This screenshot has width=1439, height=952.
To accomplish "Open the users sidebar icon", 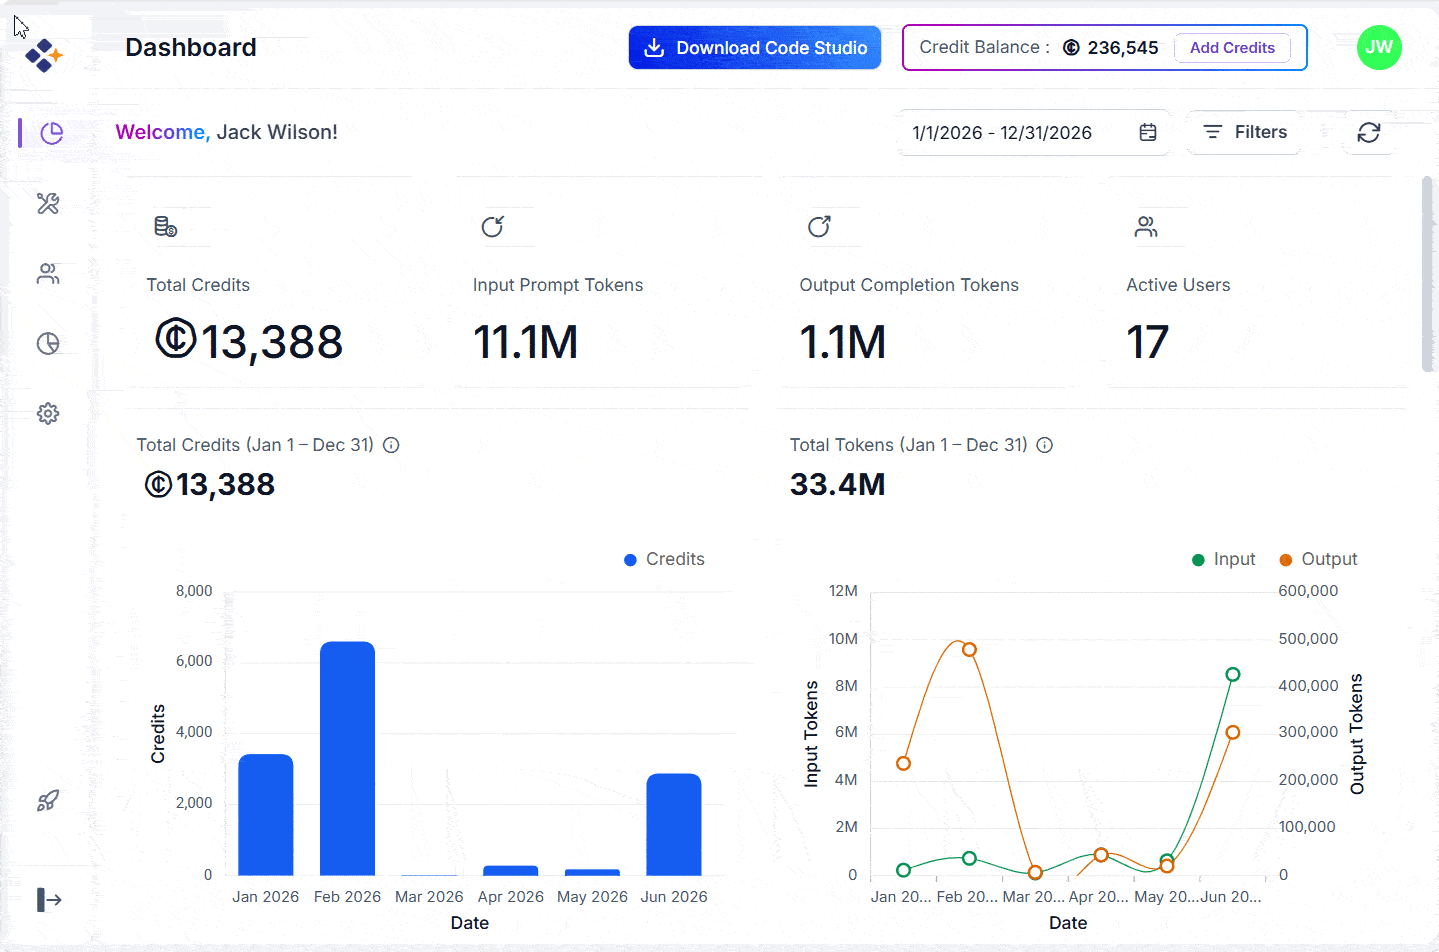I will pyautogui.click(x=48, y=274).
